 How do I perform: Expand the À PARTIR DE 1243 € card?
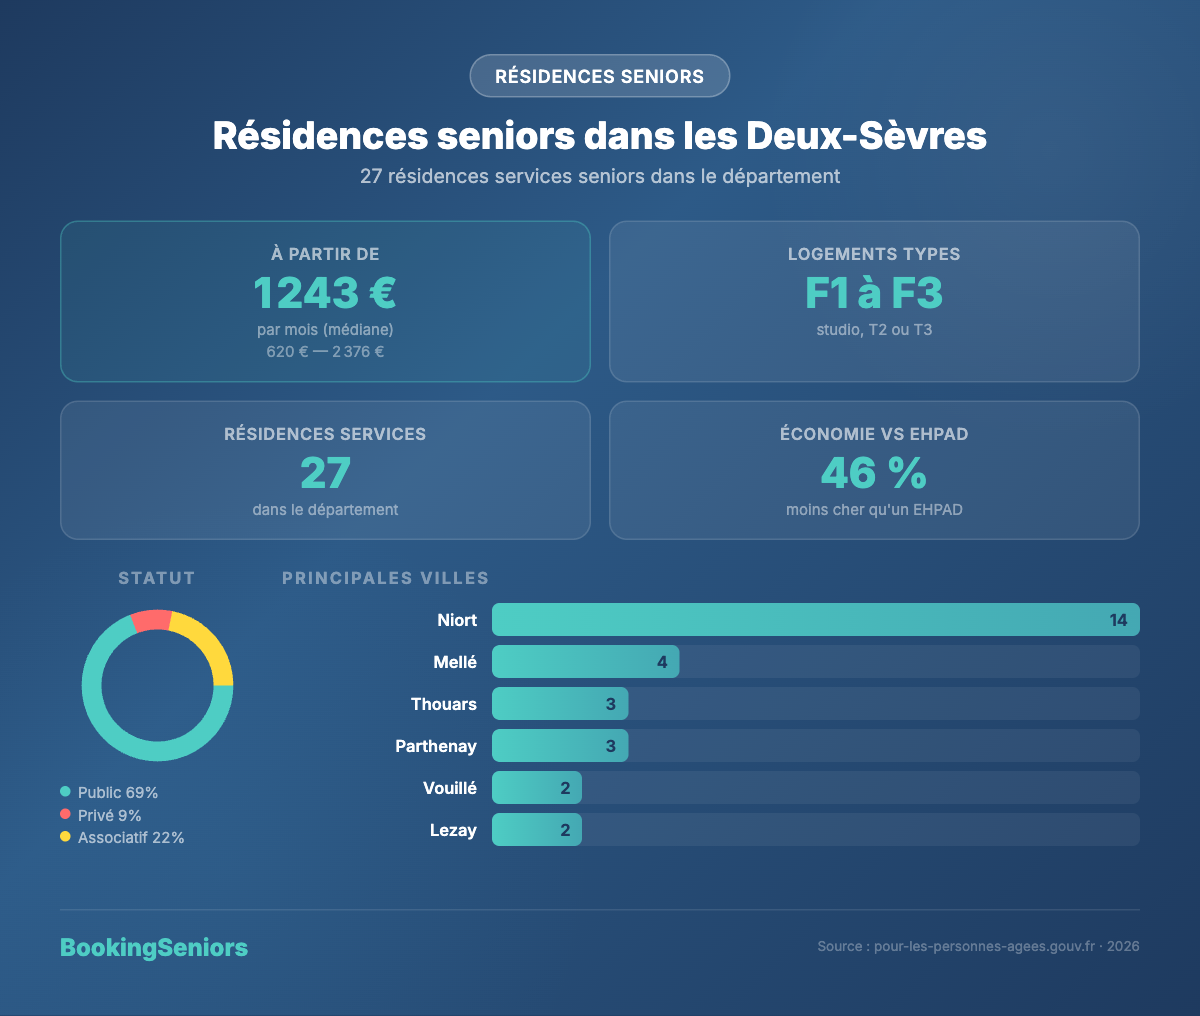tap(325, 301)
